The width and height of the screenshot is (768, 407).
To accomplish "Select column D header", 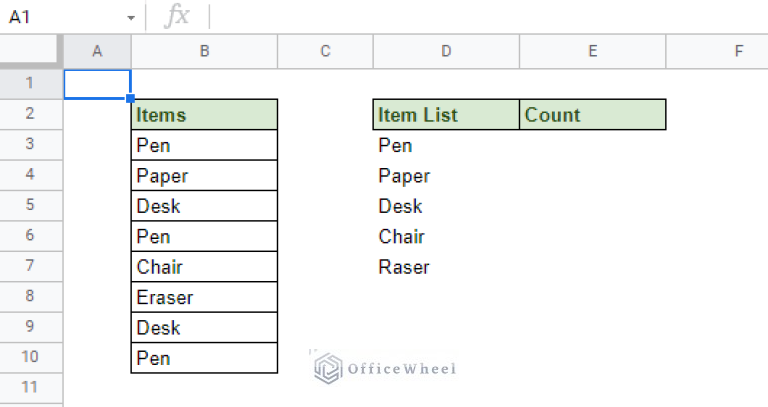I will [x=446, y=51].
